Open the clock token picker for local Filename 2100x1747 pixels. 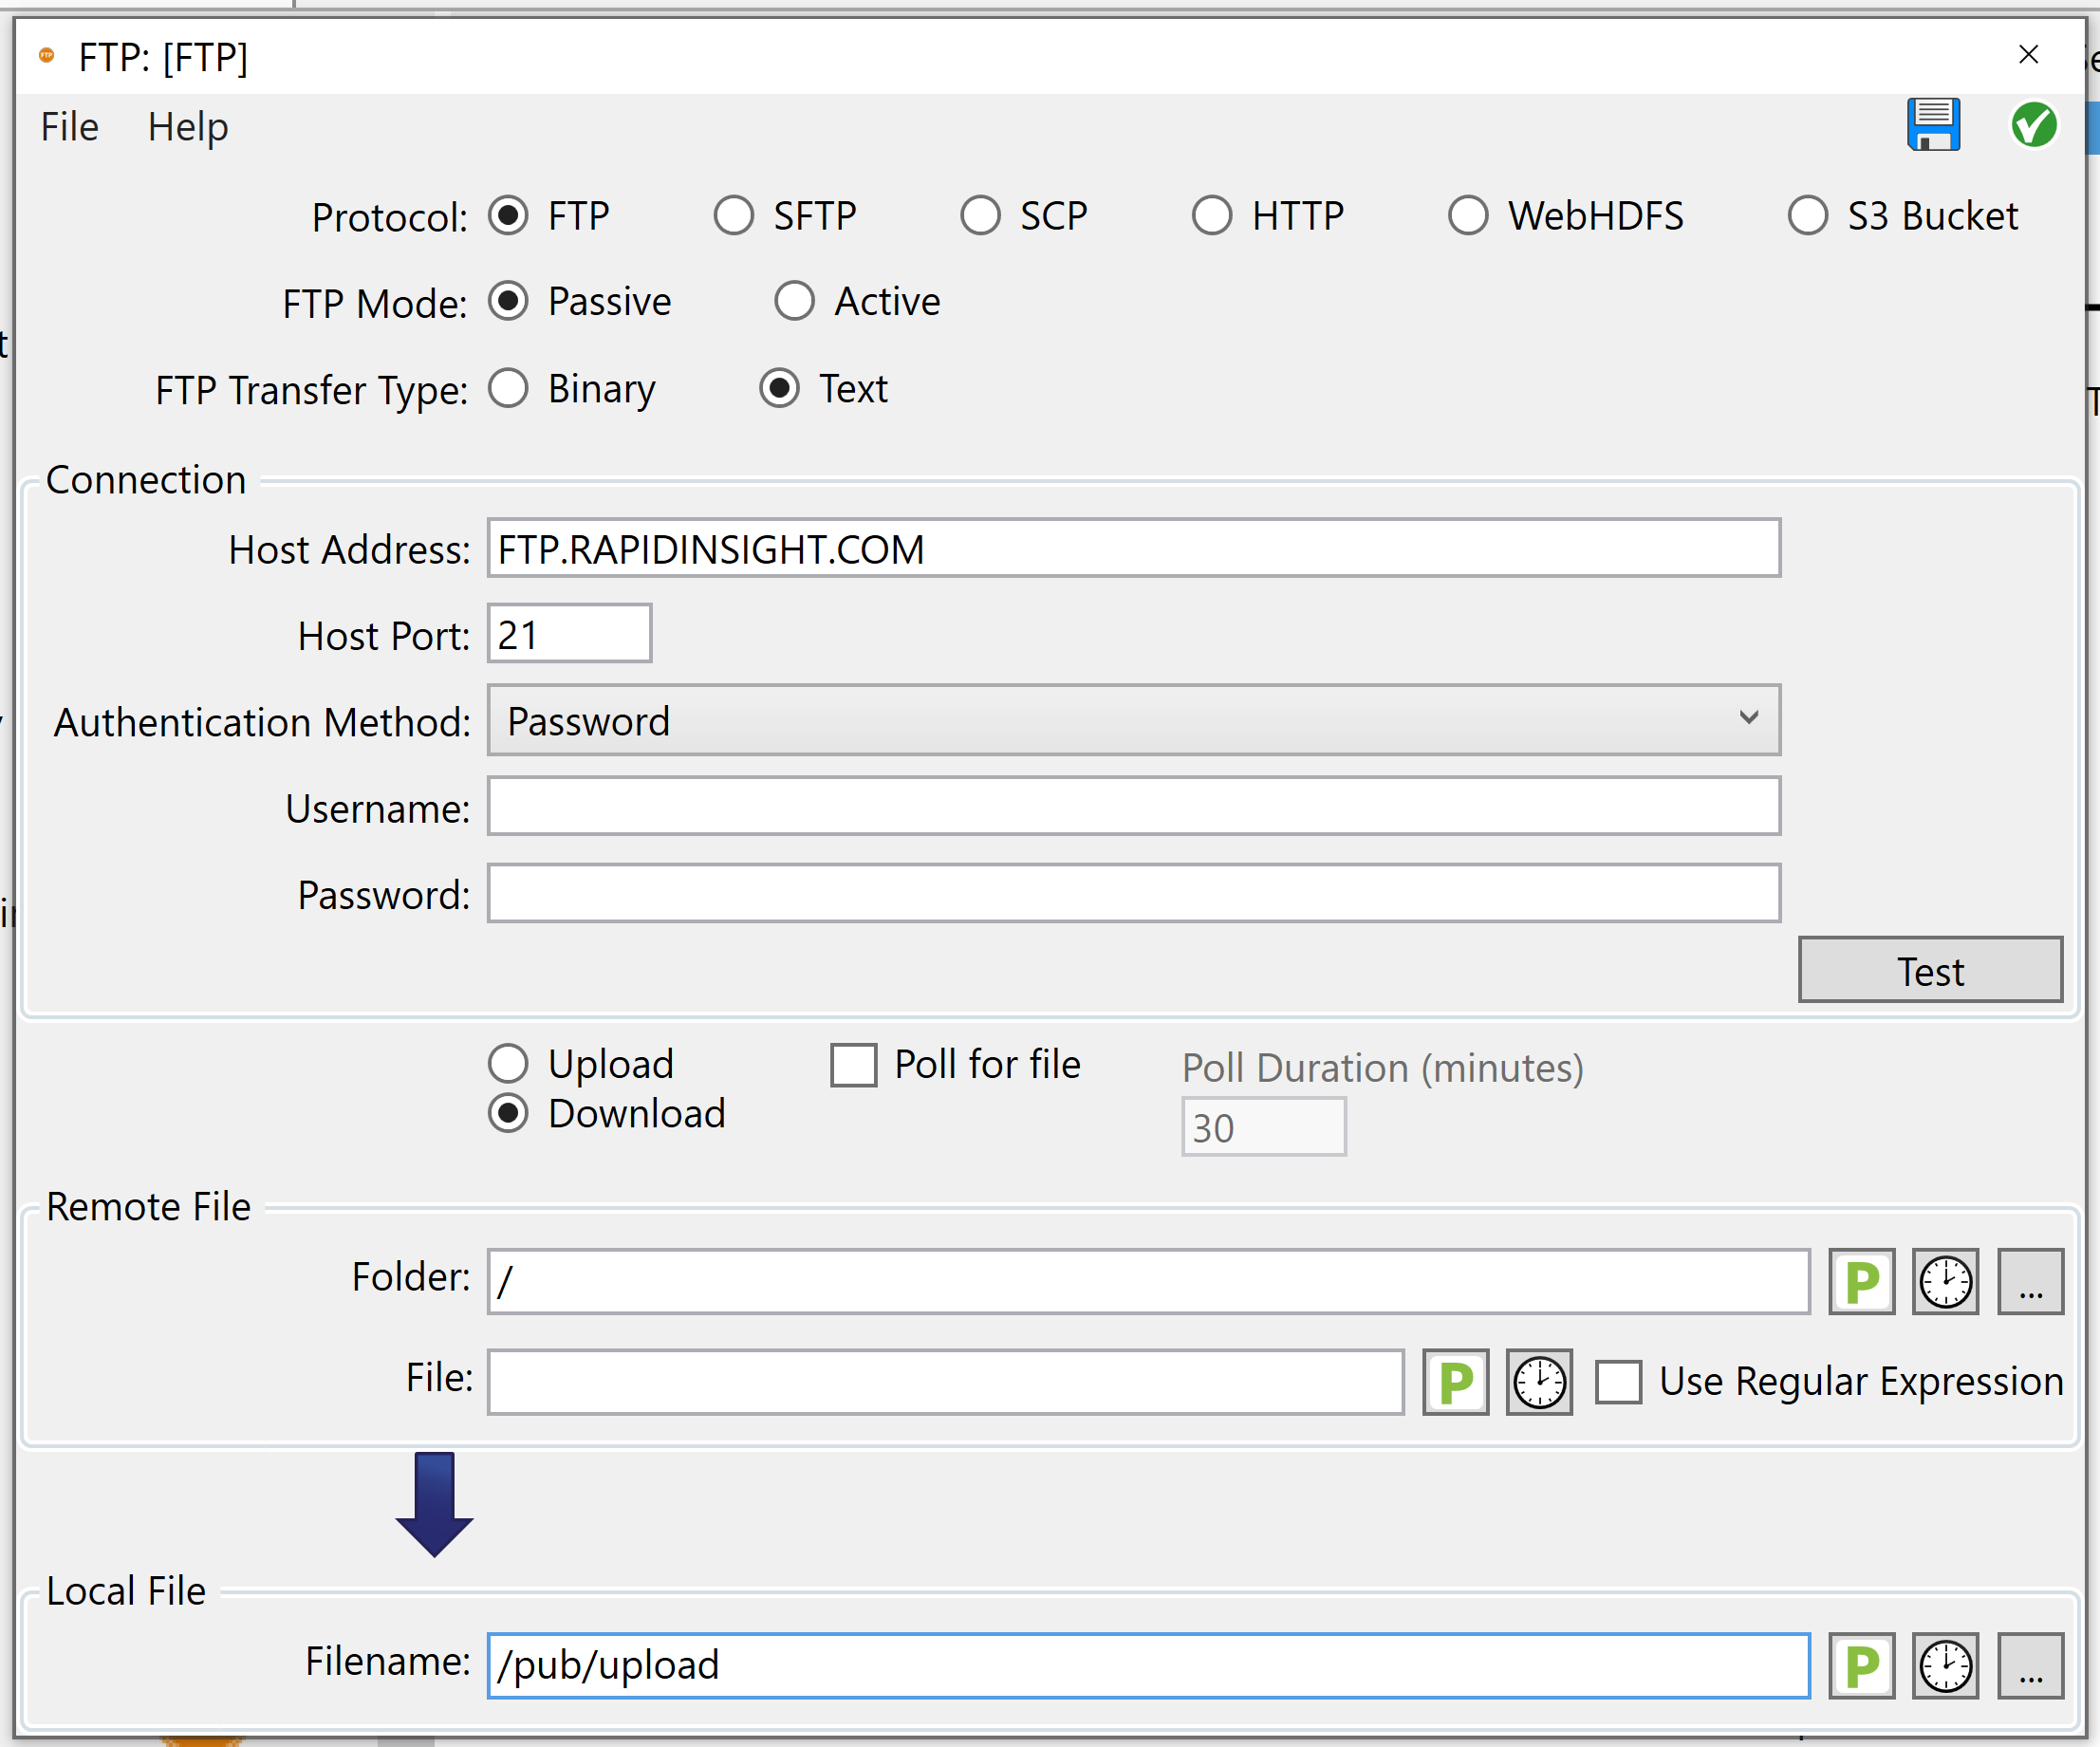click(x=1944, y=1665)
